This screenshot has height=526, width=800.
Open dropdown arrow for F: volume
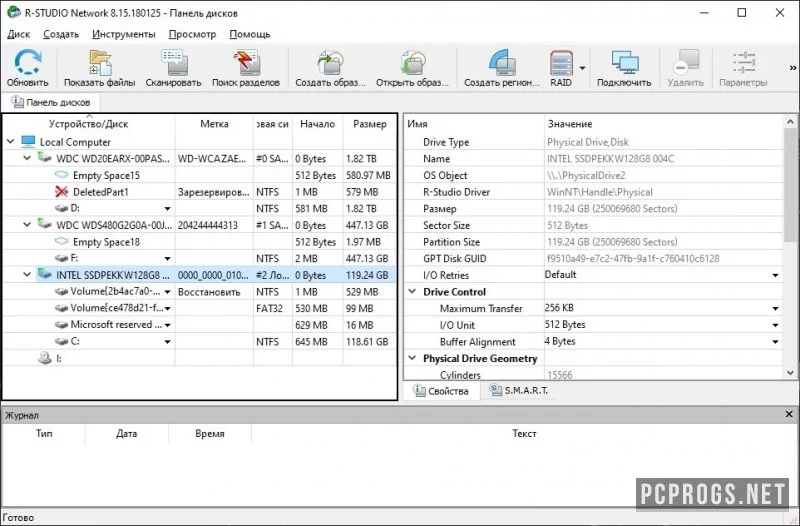(167, 259)
